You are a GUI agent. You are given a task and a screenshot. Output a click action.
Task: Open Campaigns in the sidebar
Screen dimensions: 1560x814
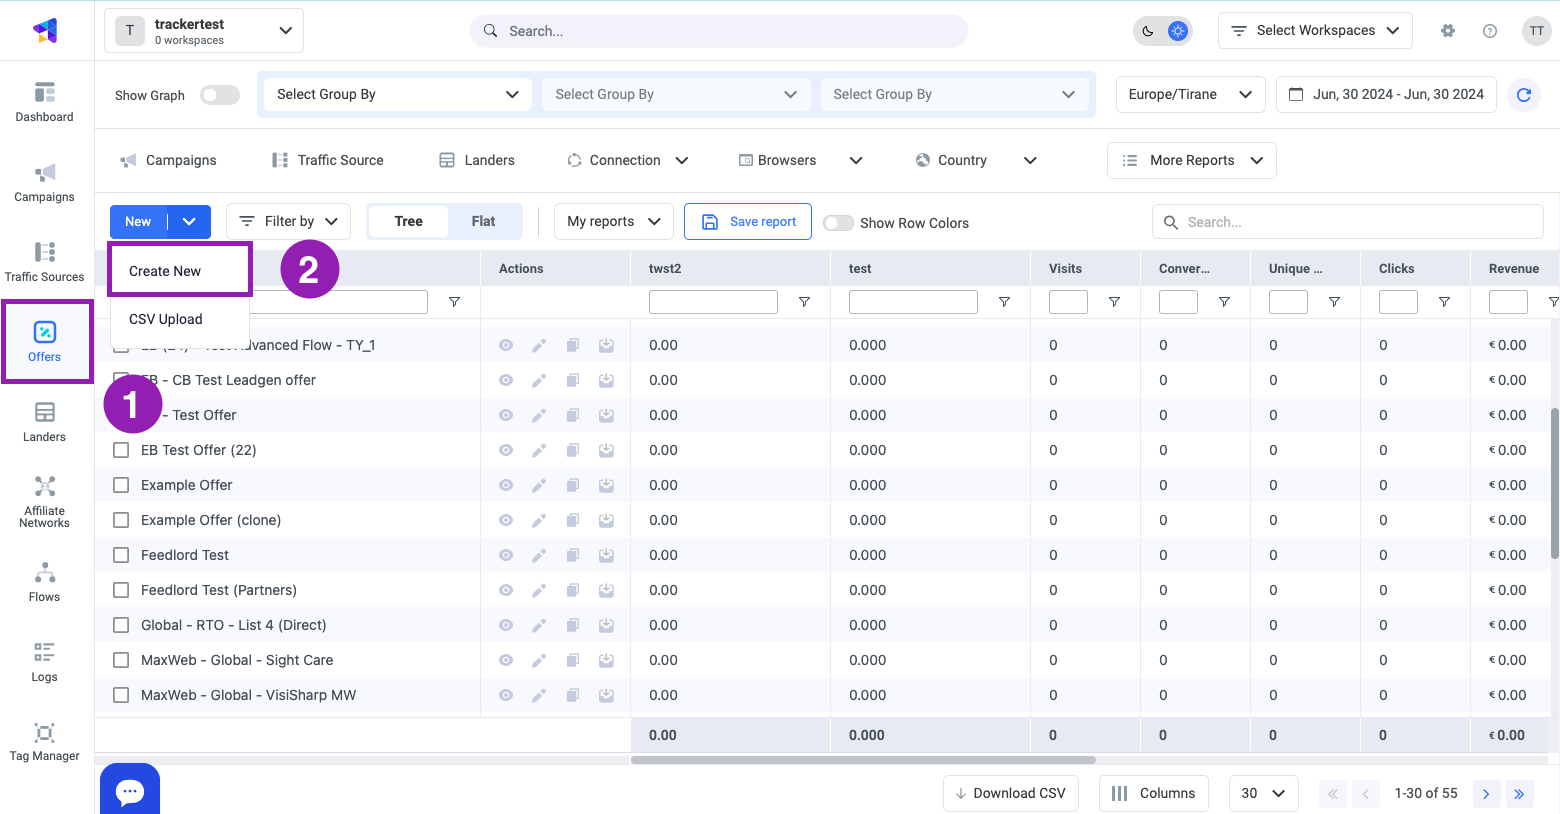(44, 182)
